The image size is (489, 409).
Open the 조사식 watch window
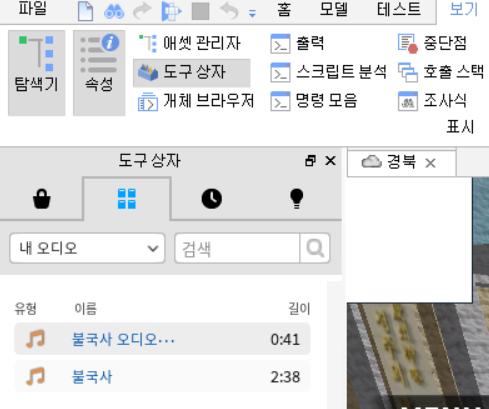432,101
